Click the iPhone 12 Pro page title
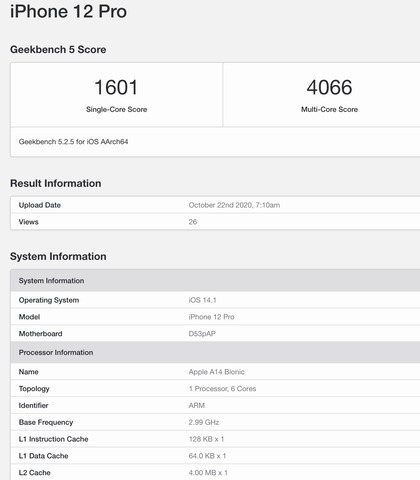The width and height of the screenshot is (420, 480). (68, 12)
